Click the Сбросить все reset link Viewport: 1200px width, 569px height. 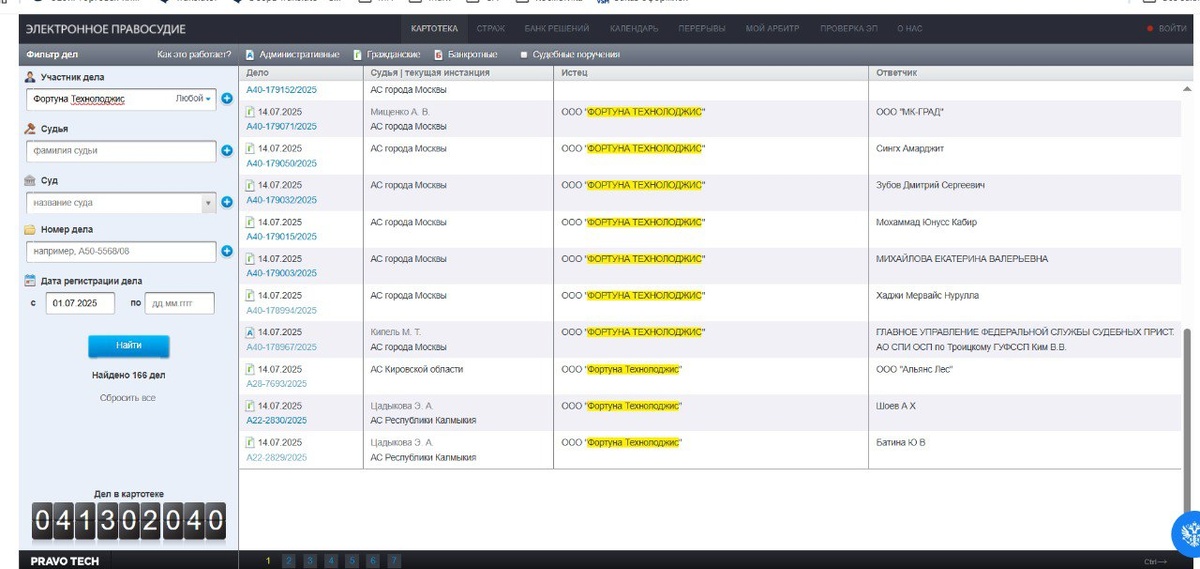pyautogui.click(x=128, y=398)
